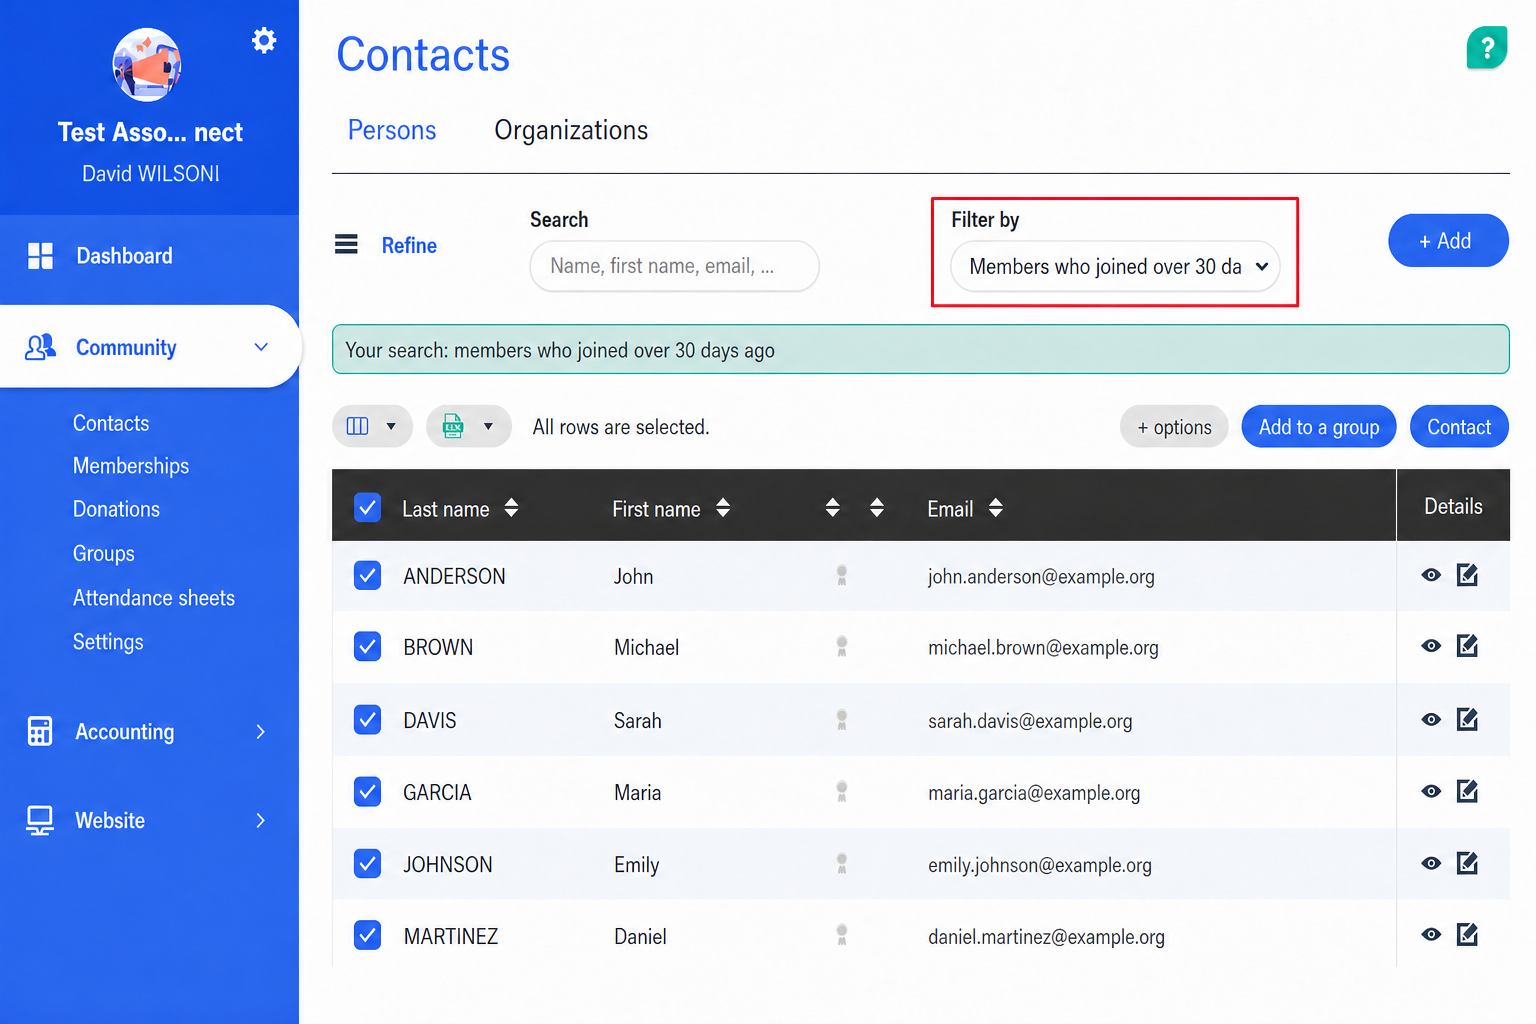1536x1024 pixels.
Task: Click the Dashboard grid icon
Action: tap(40, 256)
